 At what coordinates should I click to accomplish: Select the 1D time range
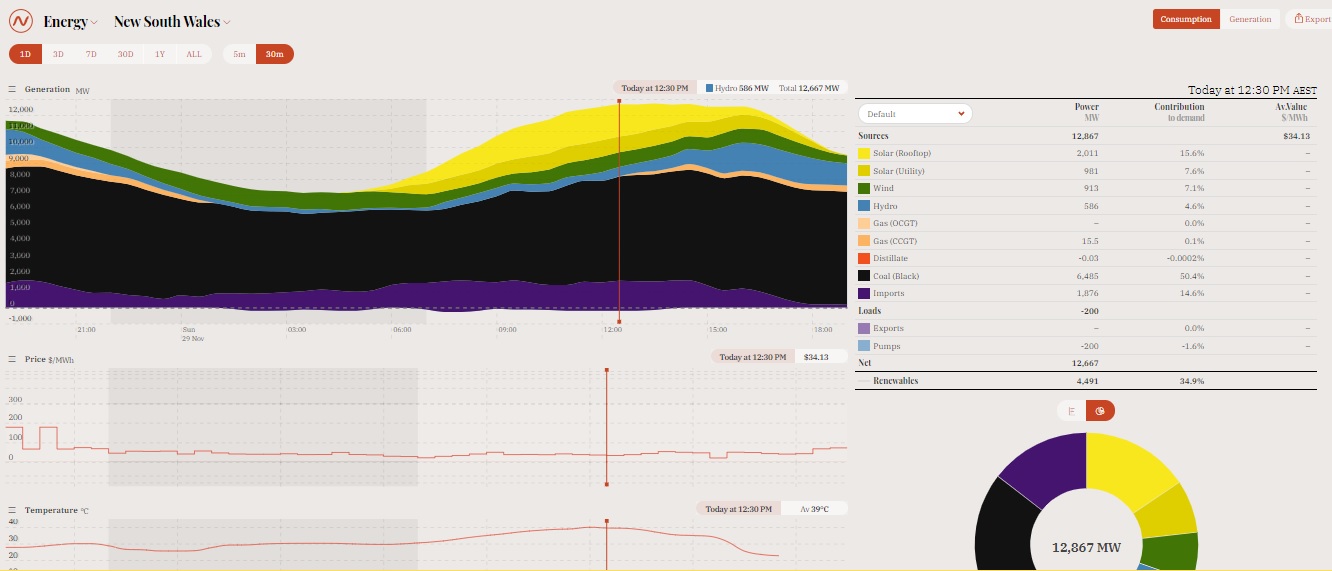[26, 54]
